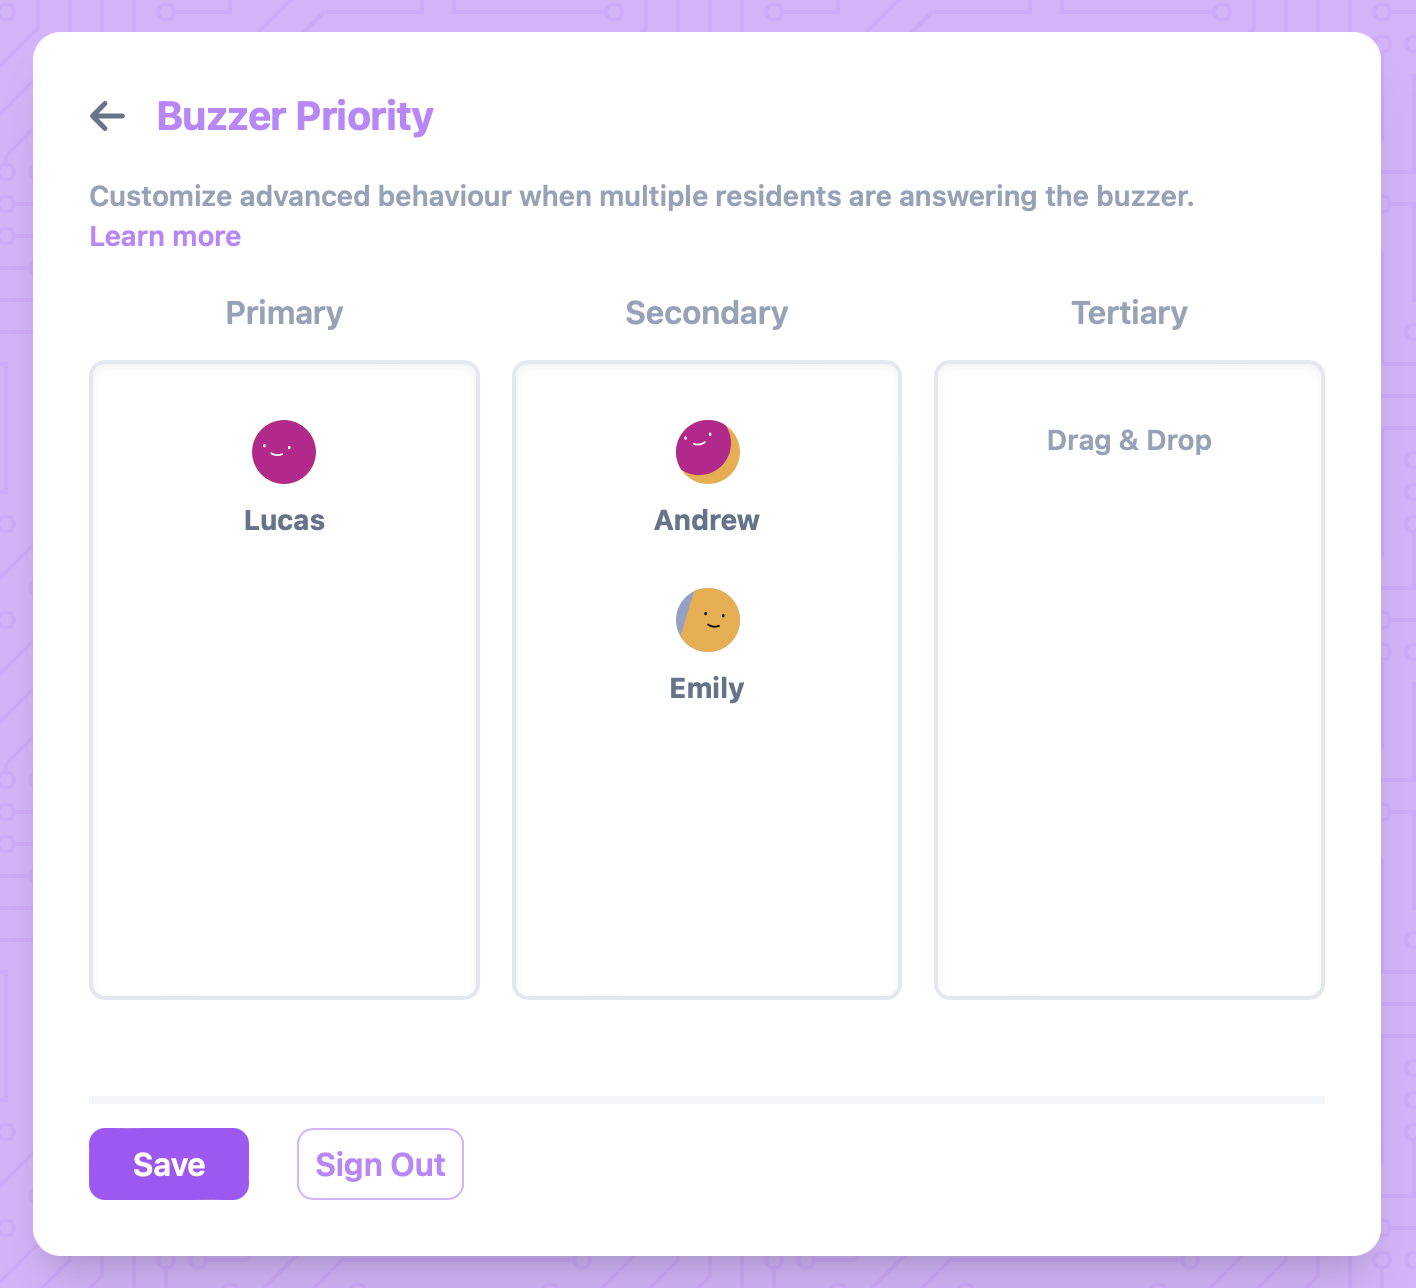The image size is (1416, 1288).
Task: Select Emily's yellow avatar icon
Action: point(708,620)
